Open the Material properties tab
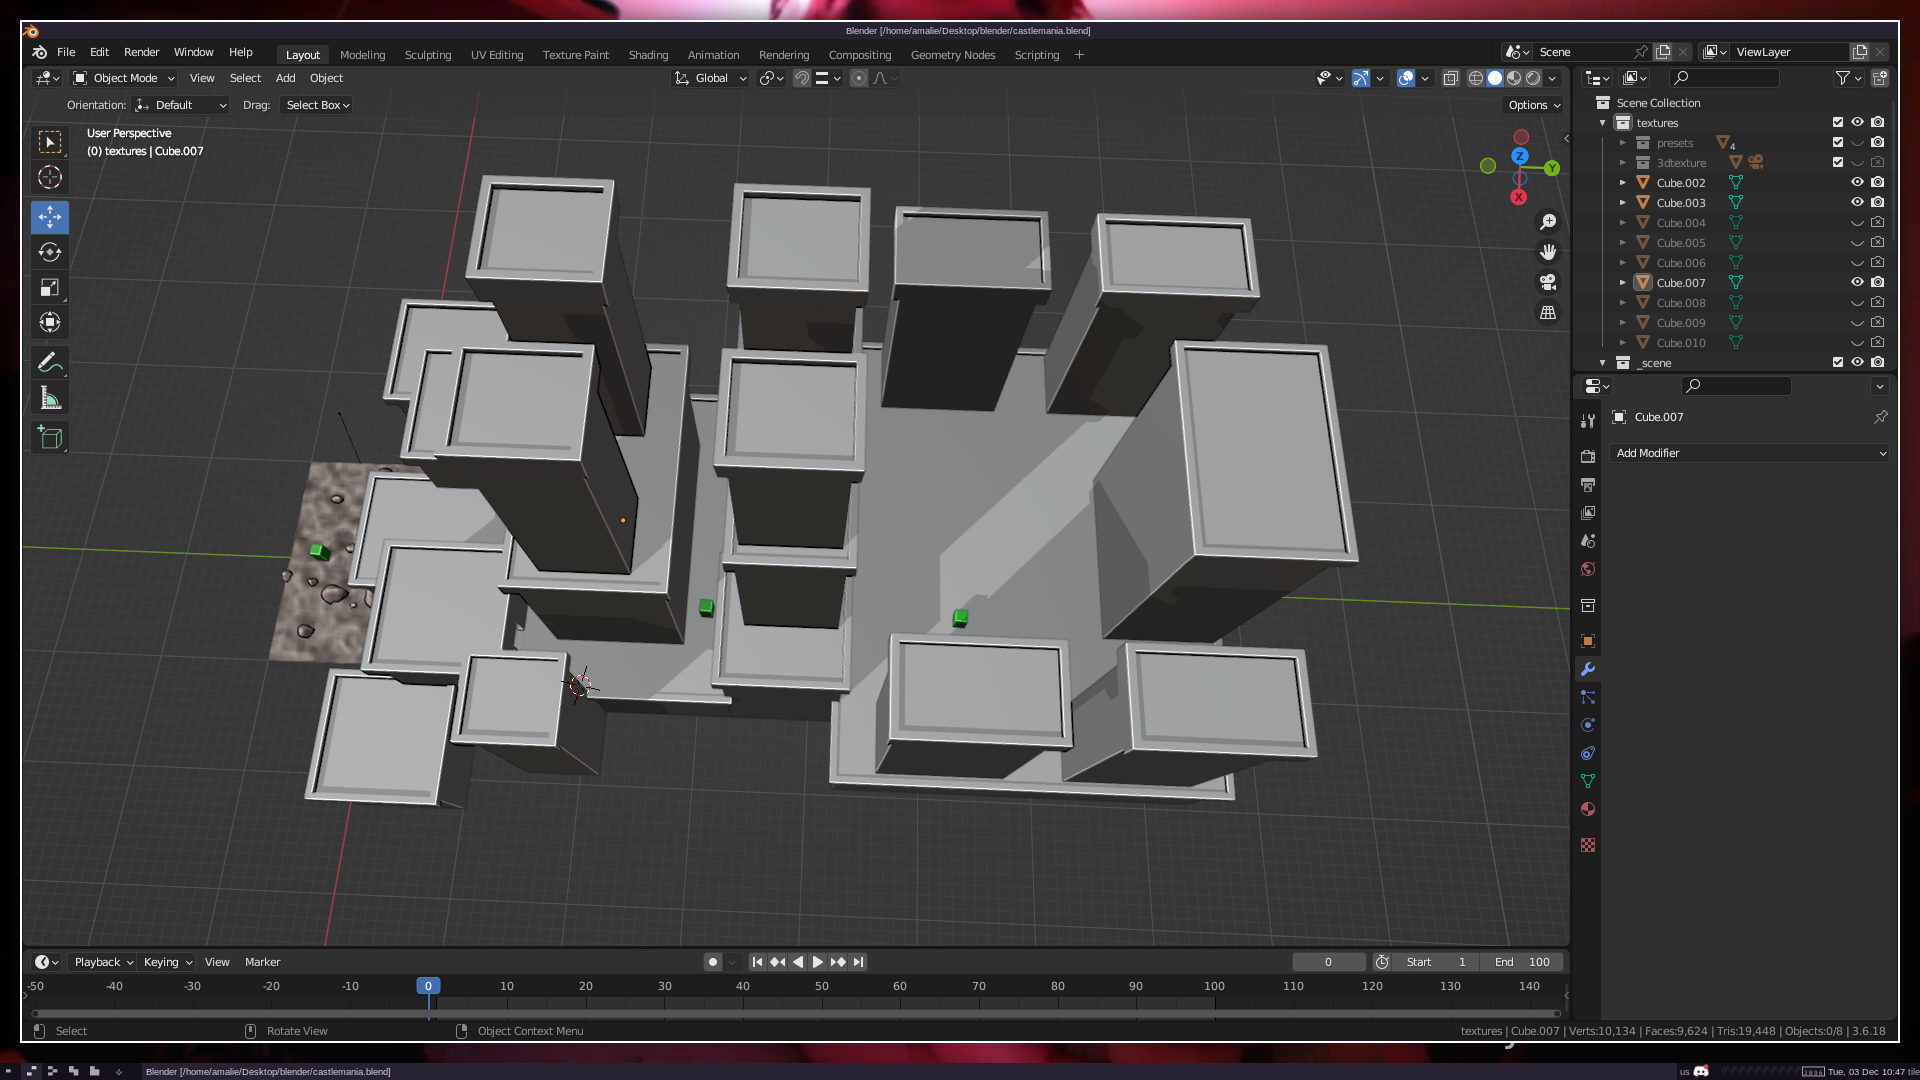Image resolution: width=1920 pixels, height=1080 pixels. pyautogui.click(x=1588, y=809)
